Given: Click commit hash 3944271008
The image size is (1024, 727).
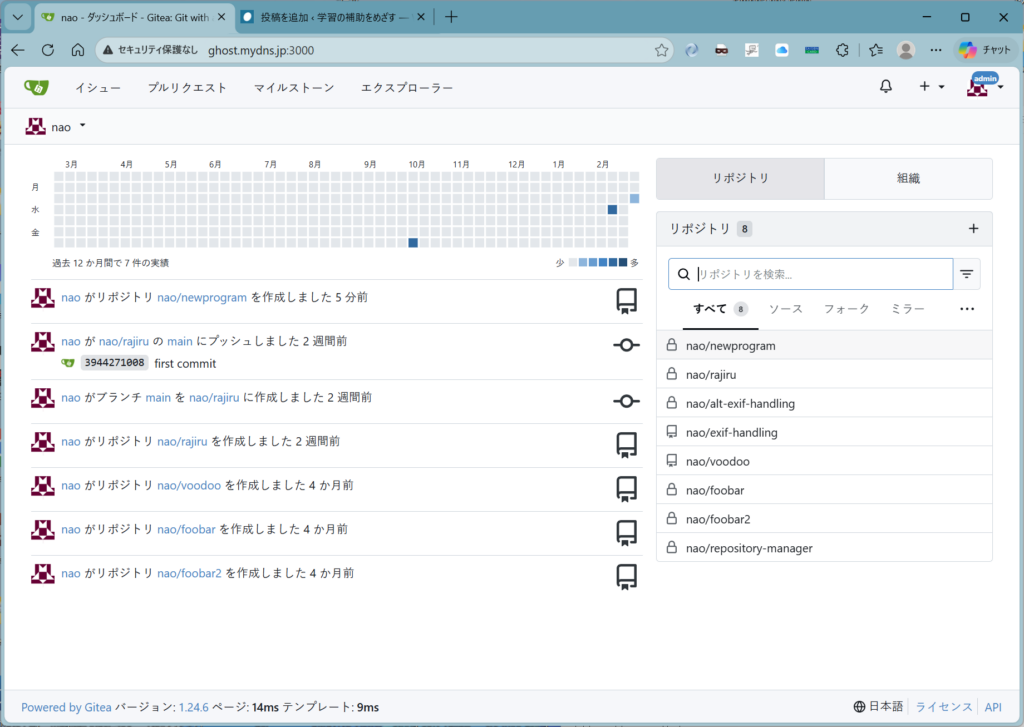Looking at the screenshot, I should pos(114,363).
